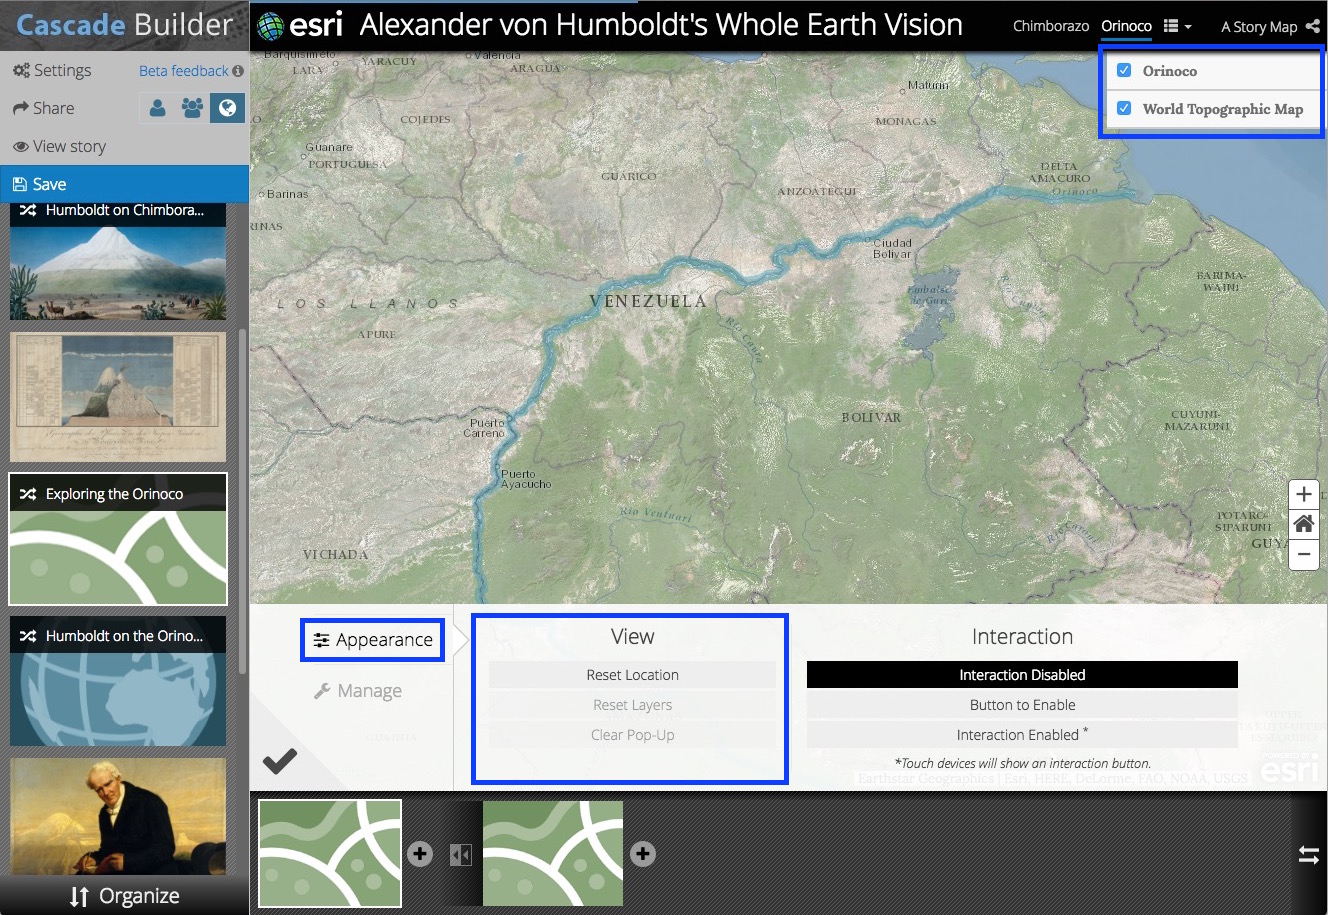Screen dimensions: 1328x915
Task: Click the Puerto Ayacucho label on the map
Action: pos(526,479)
